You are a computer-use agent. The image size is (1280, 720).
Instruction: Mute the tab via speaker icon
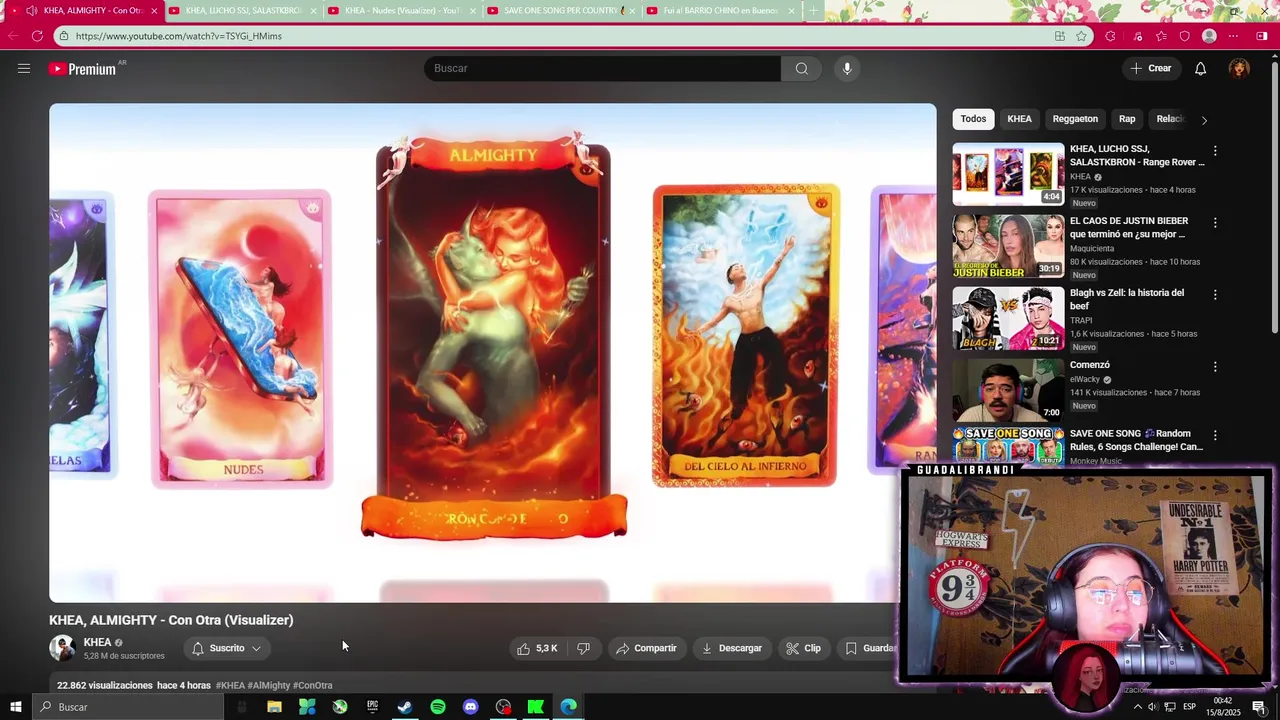pyautogui.click(x=31, y=11)
